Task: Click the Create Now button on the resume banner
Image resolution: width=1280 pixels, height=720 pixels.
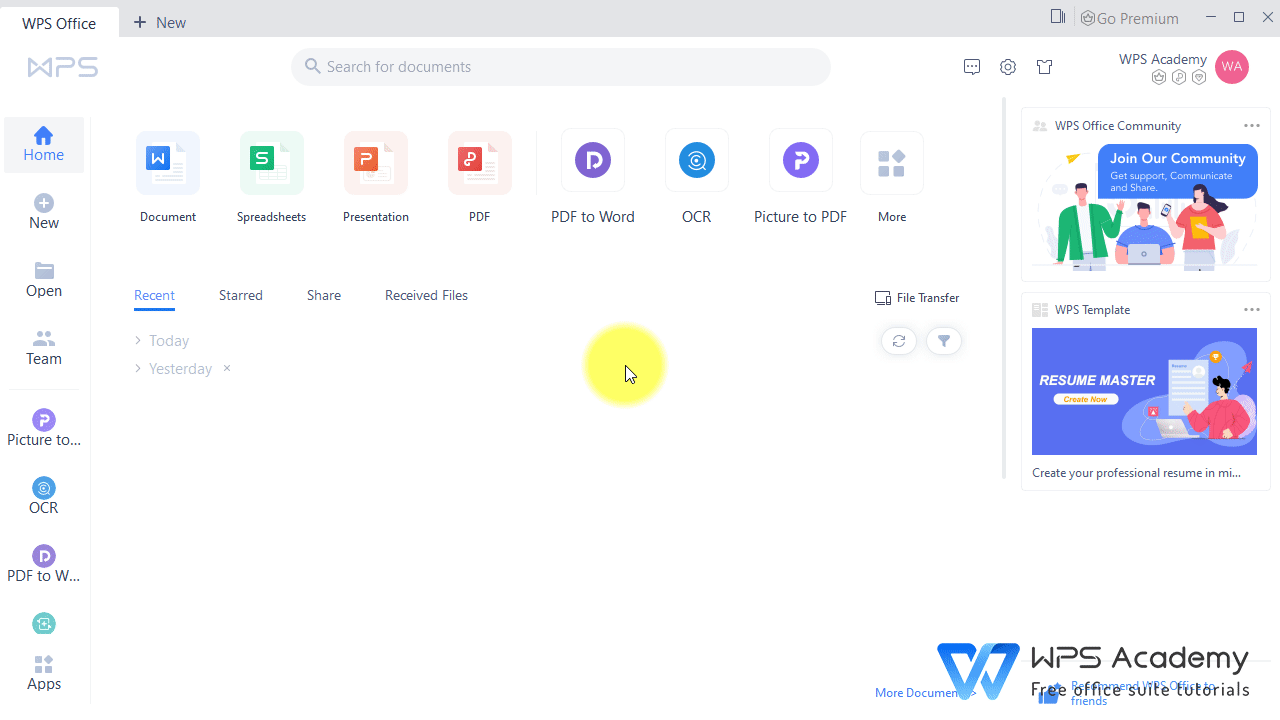Action: pos(1086,399)
